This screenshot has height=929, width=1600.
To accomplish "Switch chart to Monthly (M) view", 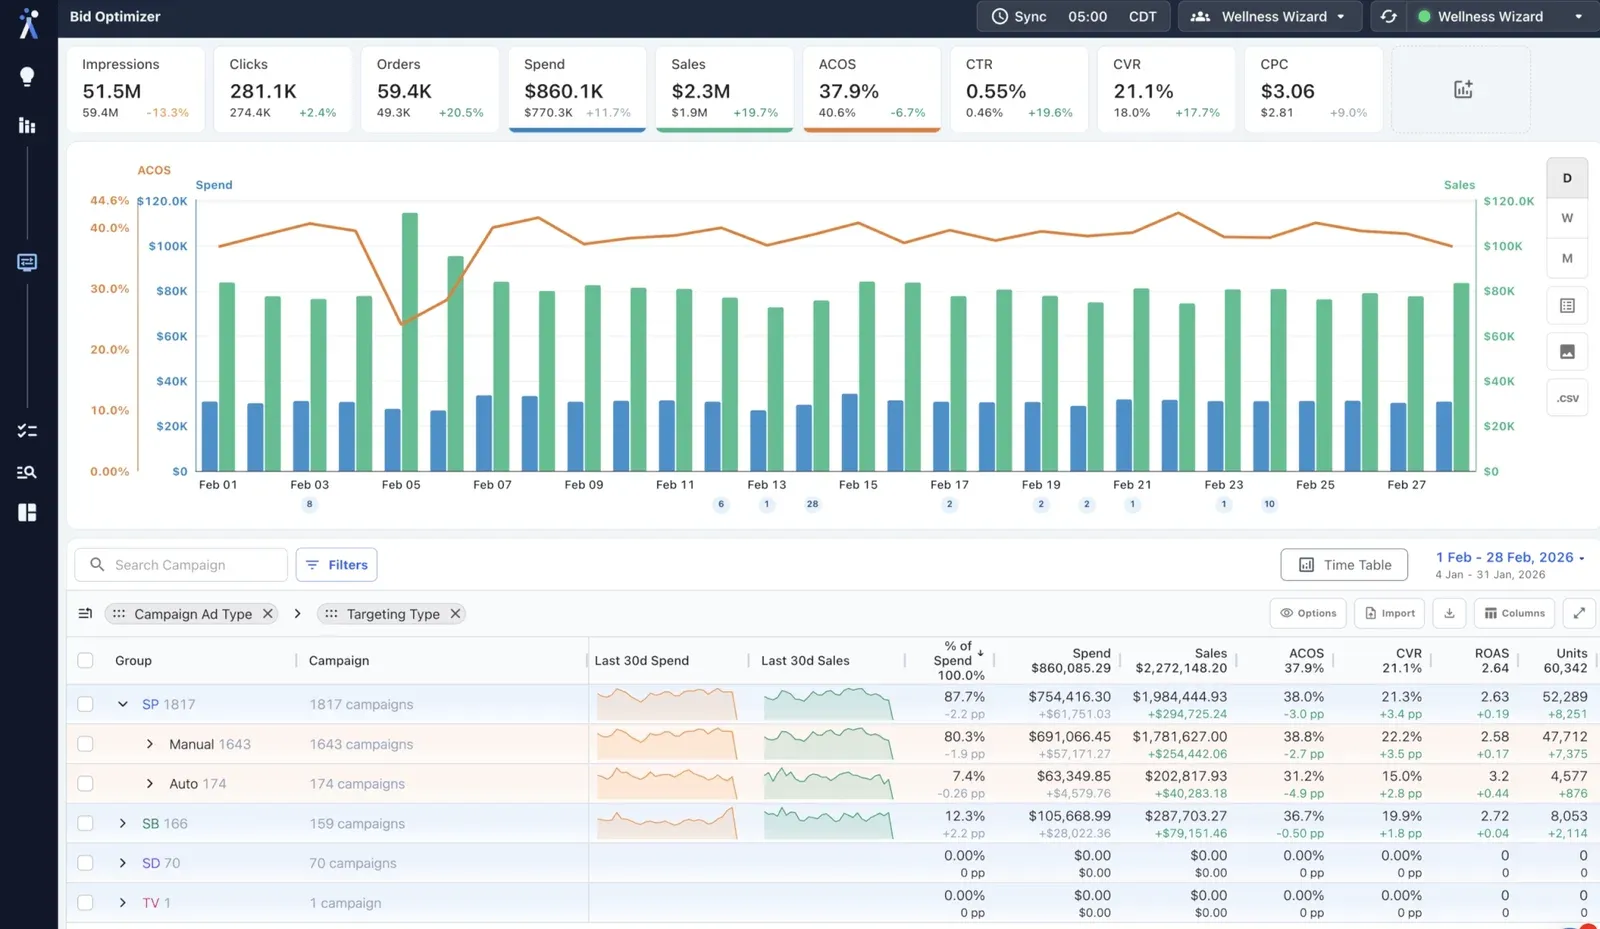I will tap(1567, 258).
